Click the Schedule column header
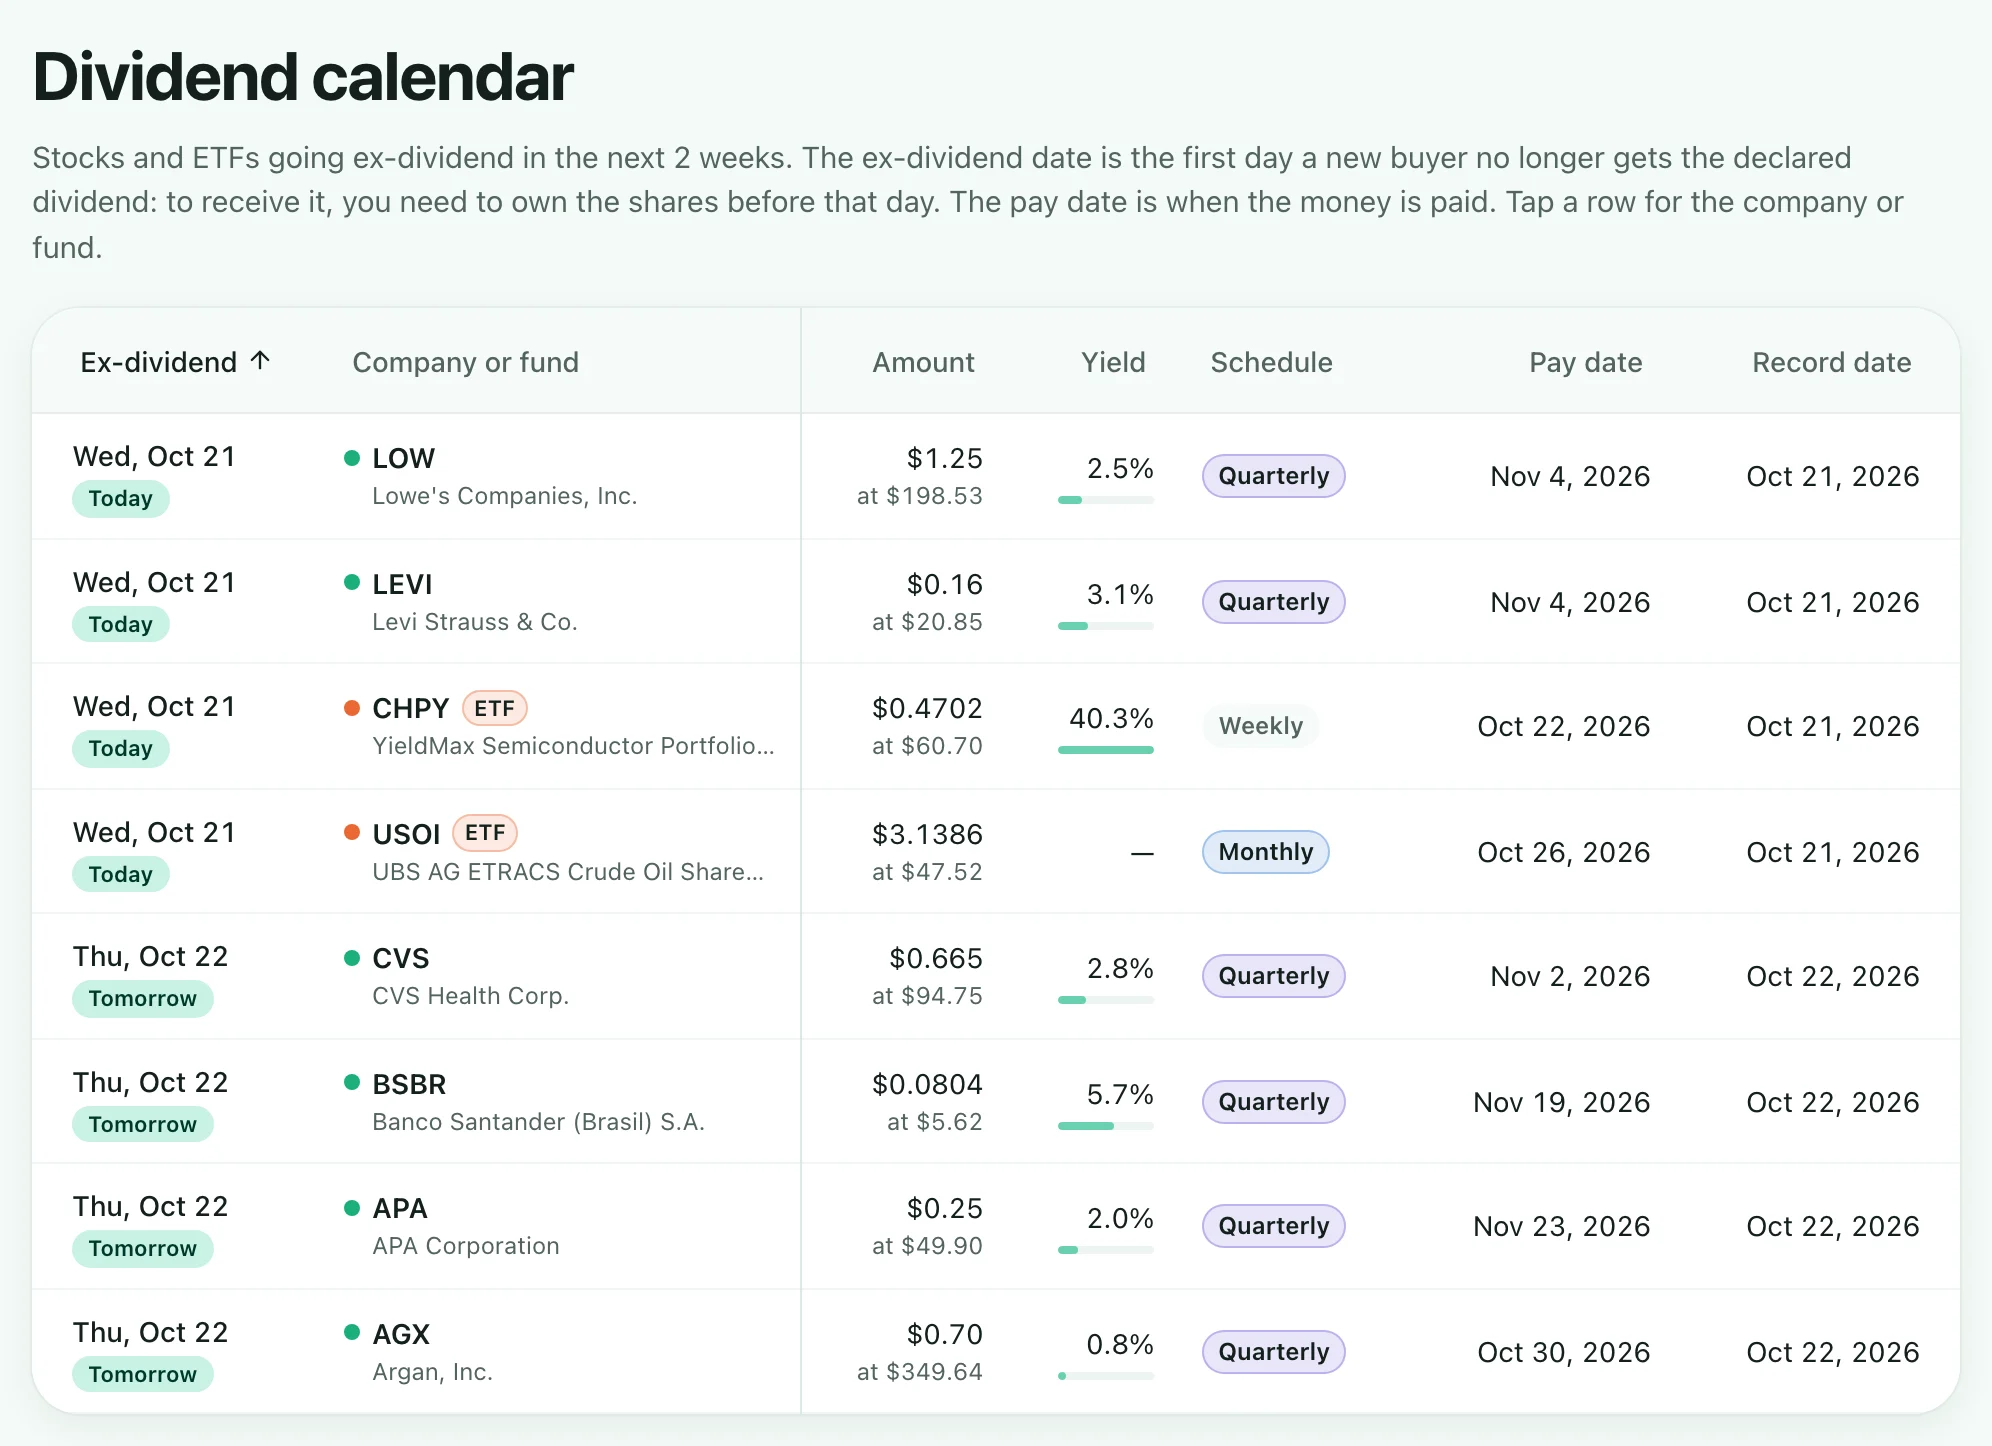 (x=1271, y=362)
